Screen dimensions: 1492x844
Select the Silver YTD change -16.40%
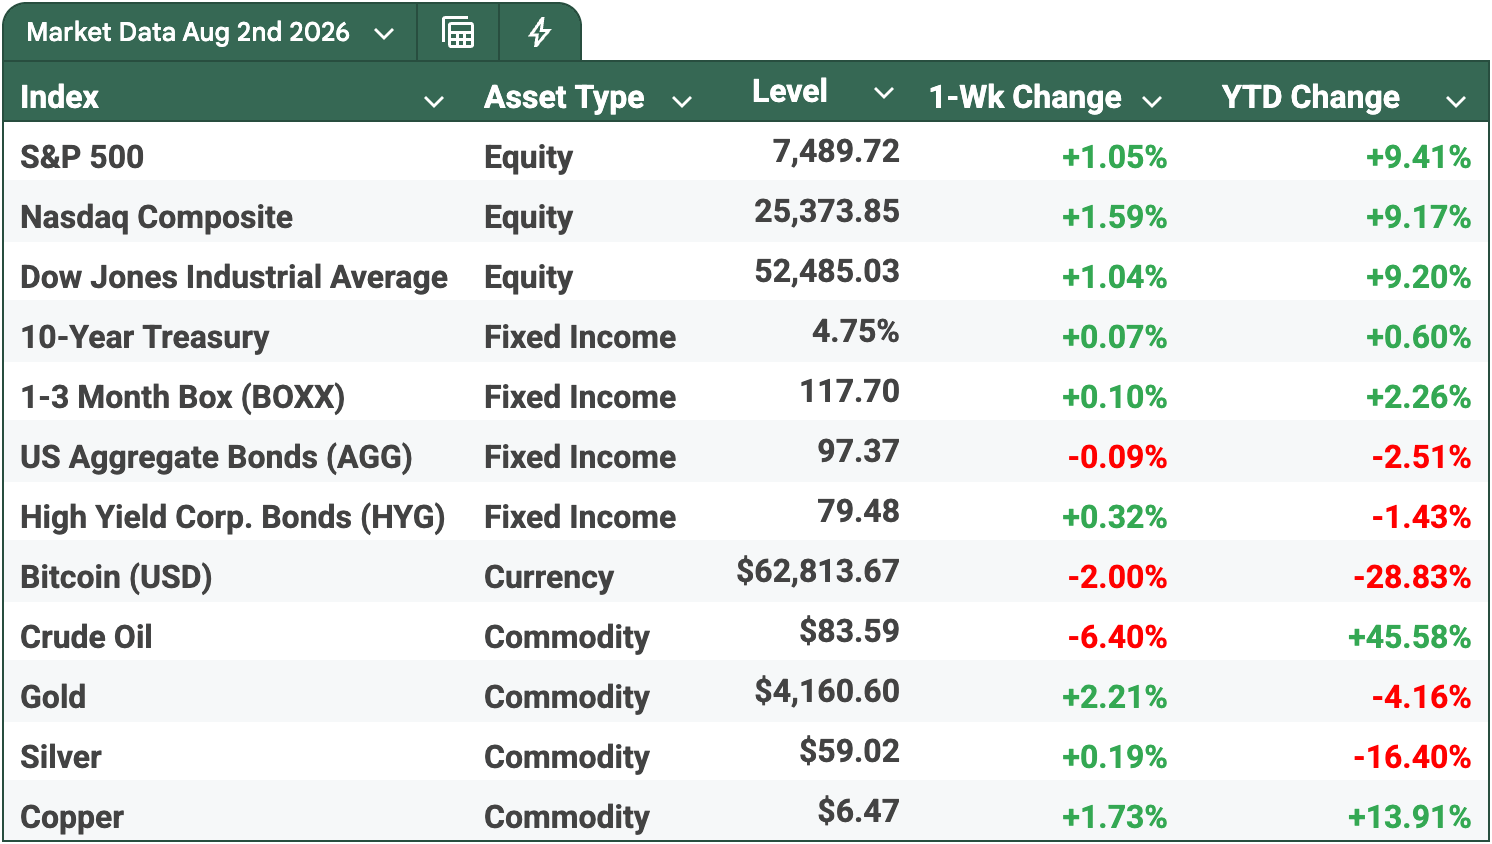(1412, 757)
